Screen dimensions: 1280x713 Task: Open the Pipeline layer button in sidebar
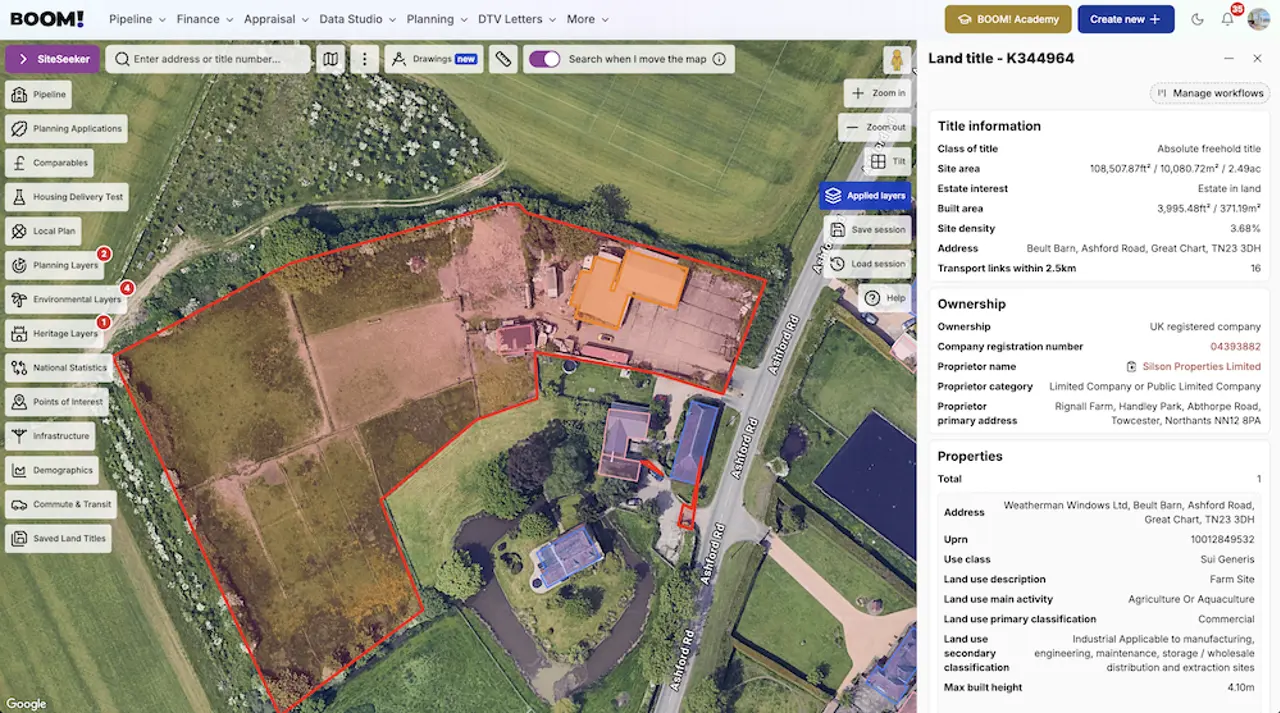point(39,94)
